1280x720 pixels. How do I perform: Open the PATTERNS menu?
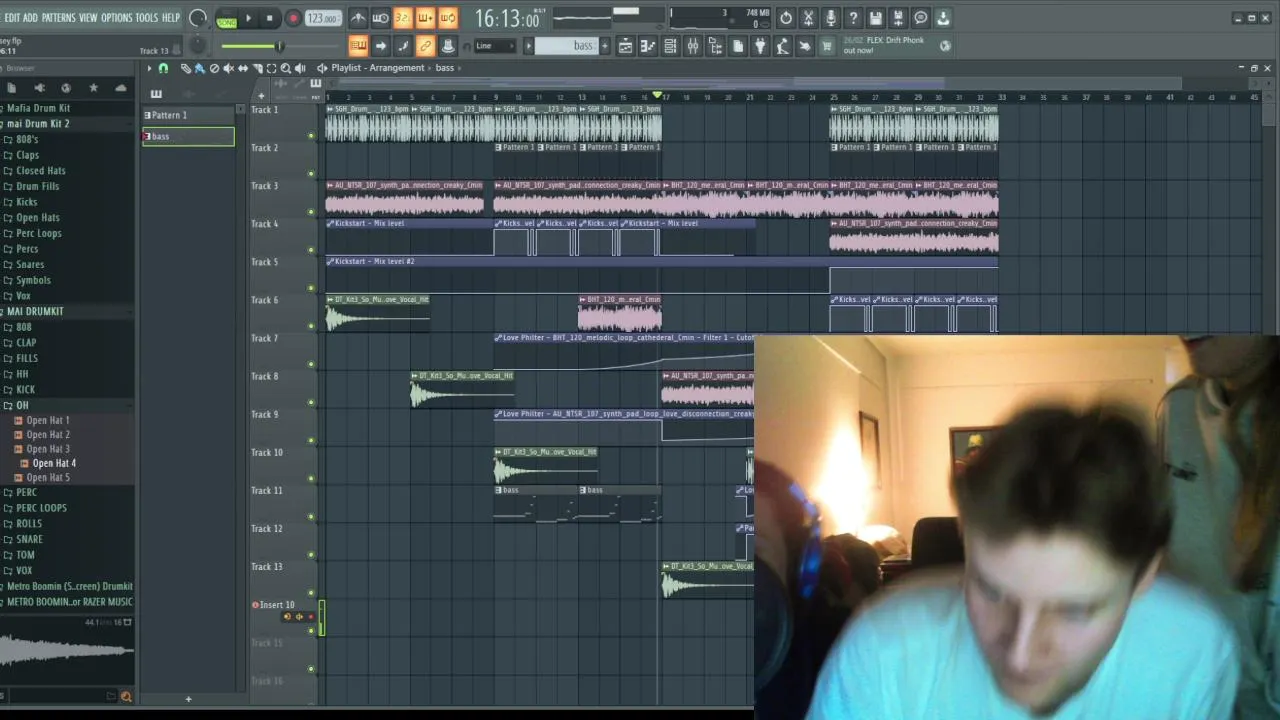click(59, 18)
